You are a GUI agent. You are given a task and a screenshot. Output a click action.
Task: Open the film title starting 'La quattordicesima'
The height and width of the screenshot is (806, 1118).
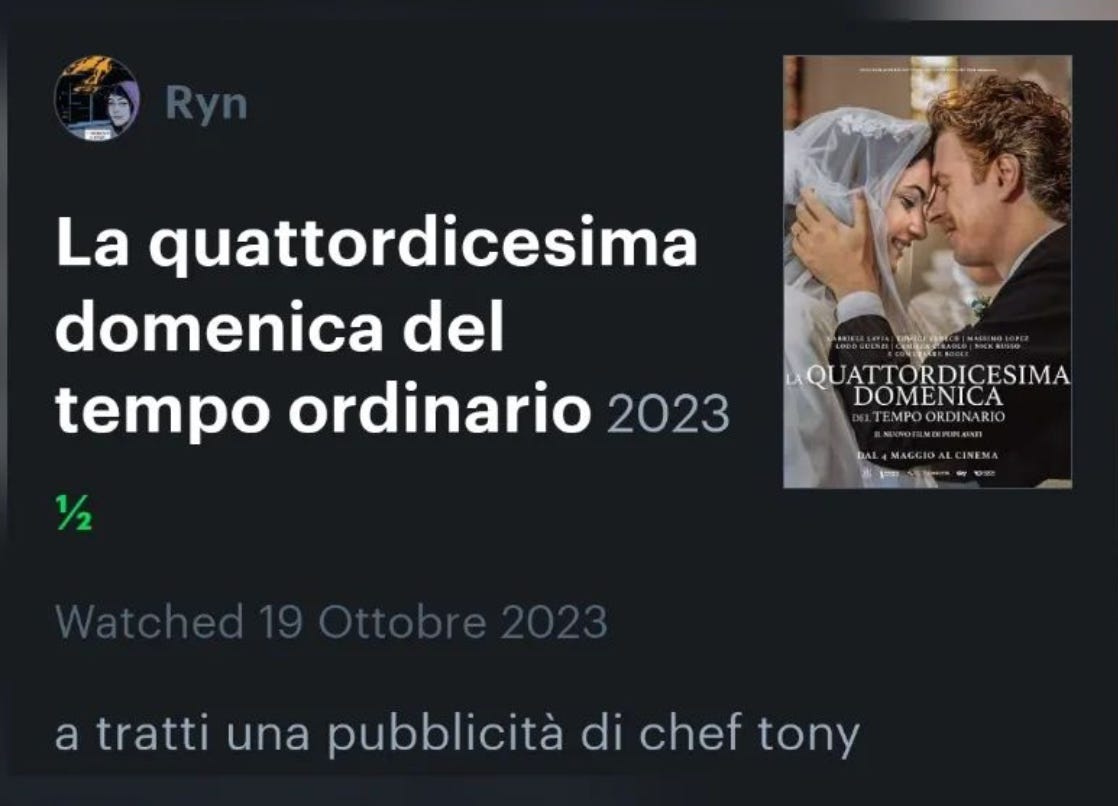(376, 327)
